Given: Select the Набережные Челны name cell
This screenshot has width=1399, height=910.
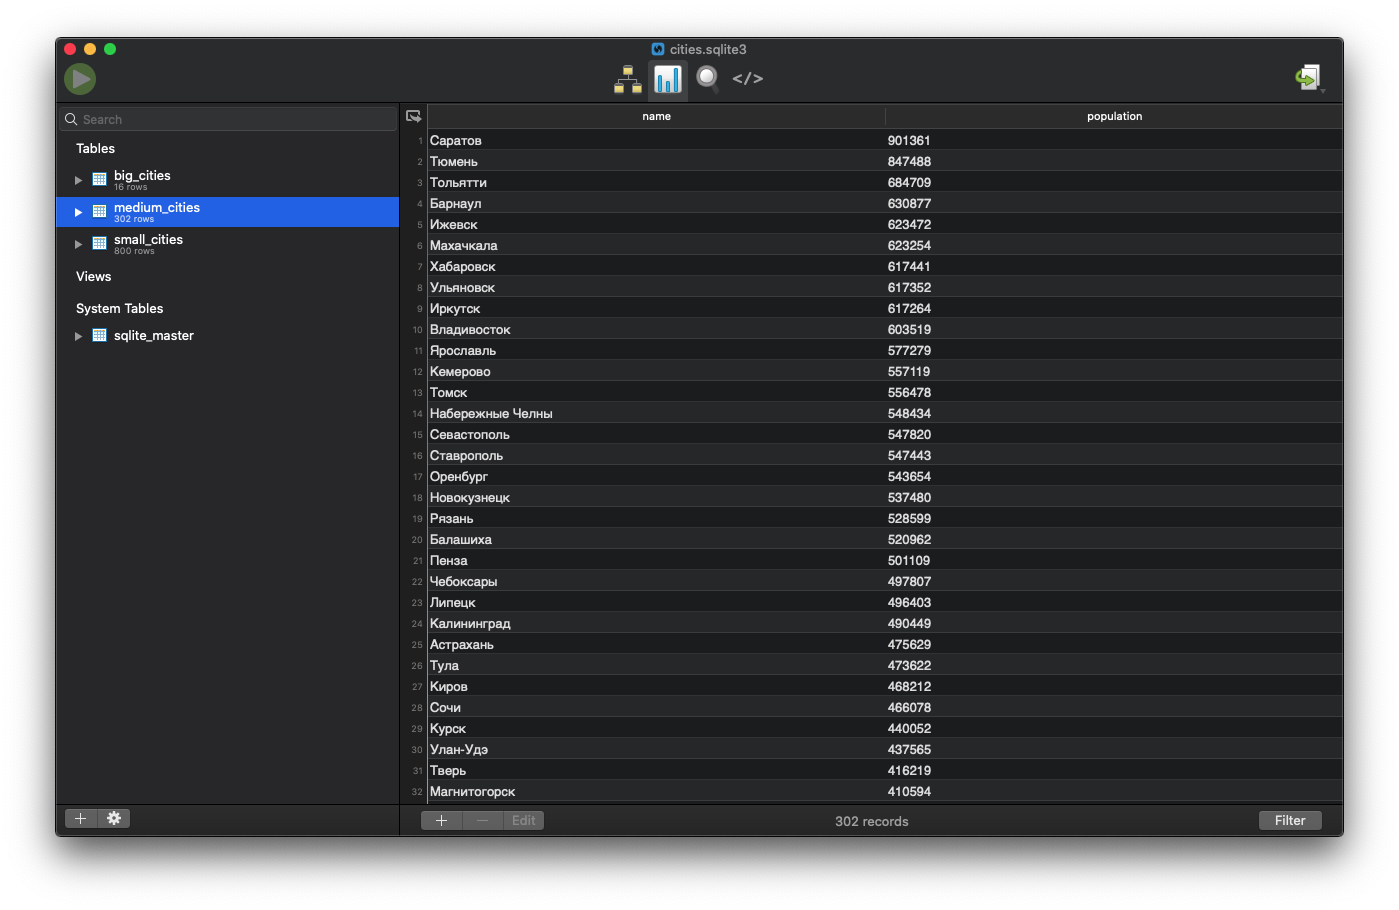Looking at the screenshot, I should pos(656,413).
